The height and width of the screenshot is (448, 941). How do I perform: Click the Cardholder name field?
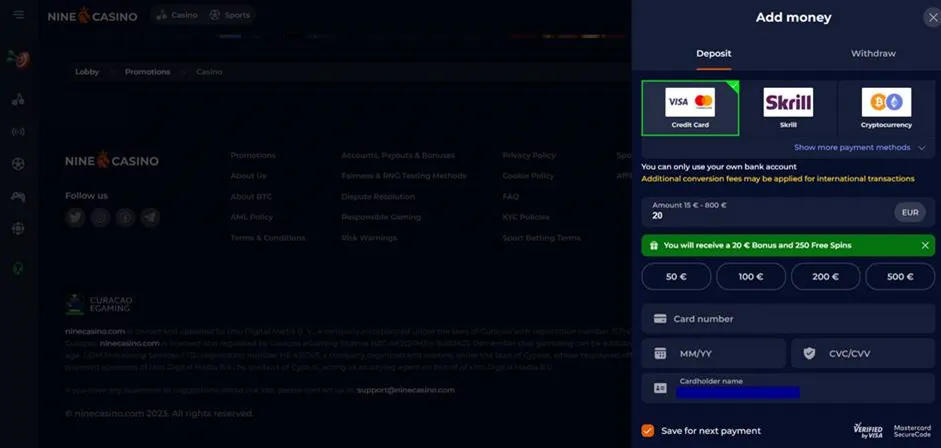(788, 388)
